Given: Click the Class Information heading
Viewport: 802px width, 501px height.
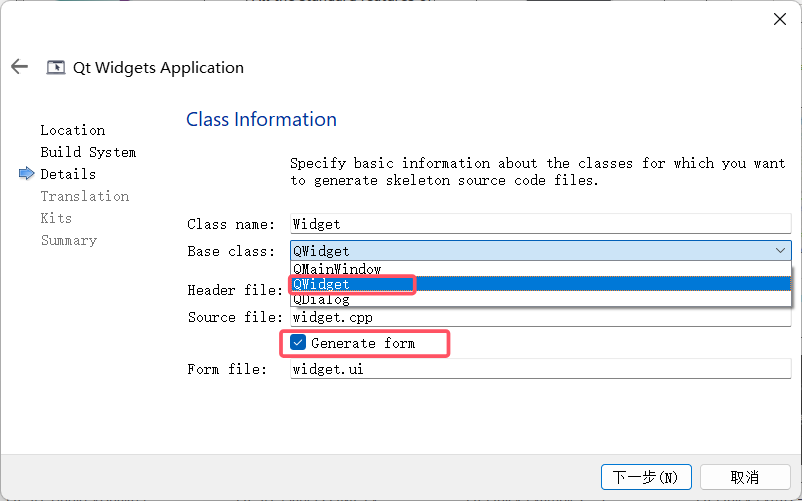Looking at the screenshot, I should [x=261, y=119].
